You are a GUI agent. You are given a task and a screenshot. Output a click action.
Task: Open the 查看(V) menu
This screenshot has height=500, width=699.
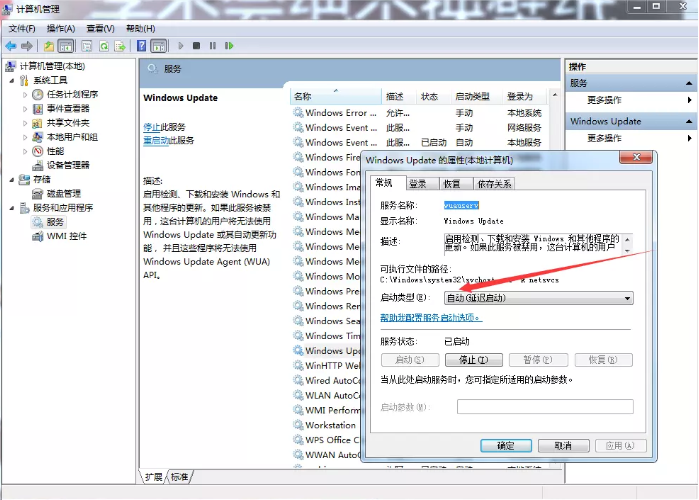pos(100,29)
